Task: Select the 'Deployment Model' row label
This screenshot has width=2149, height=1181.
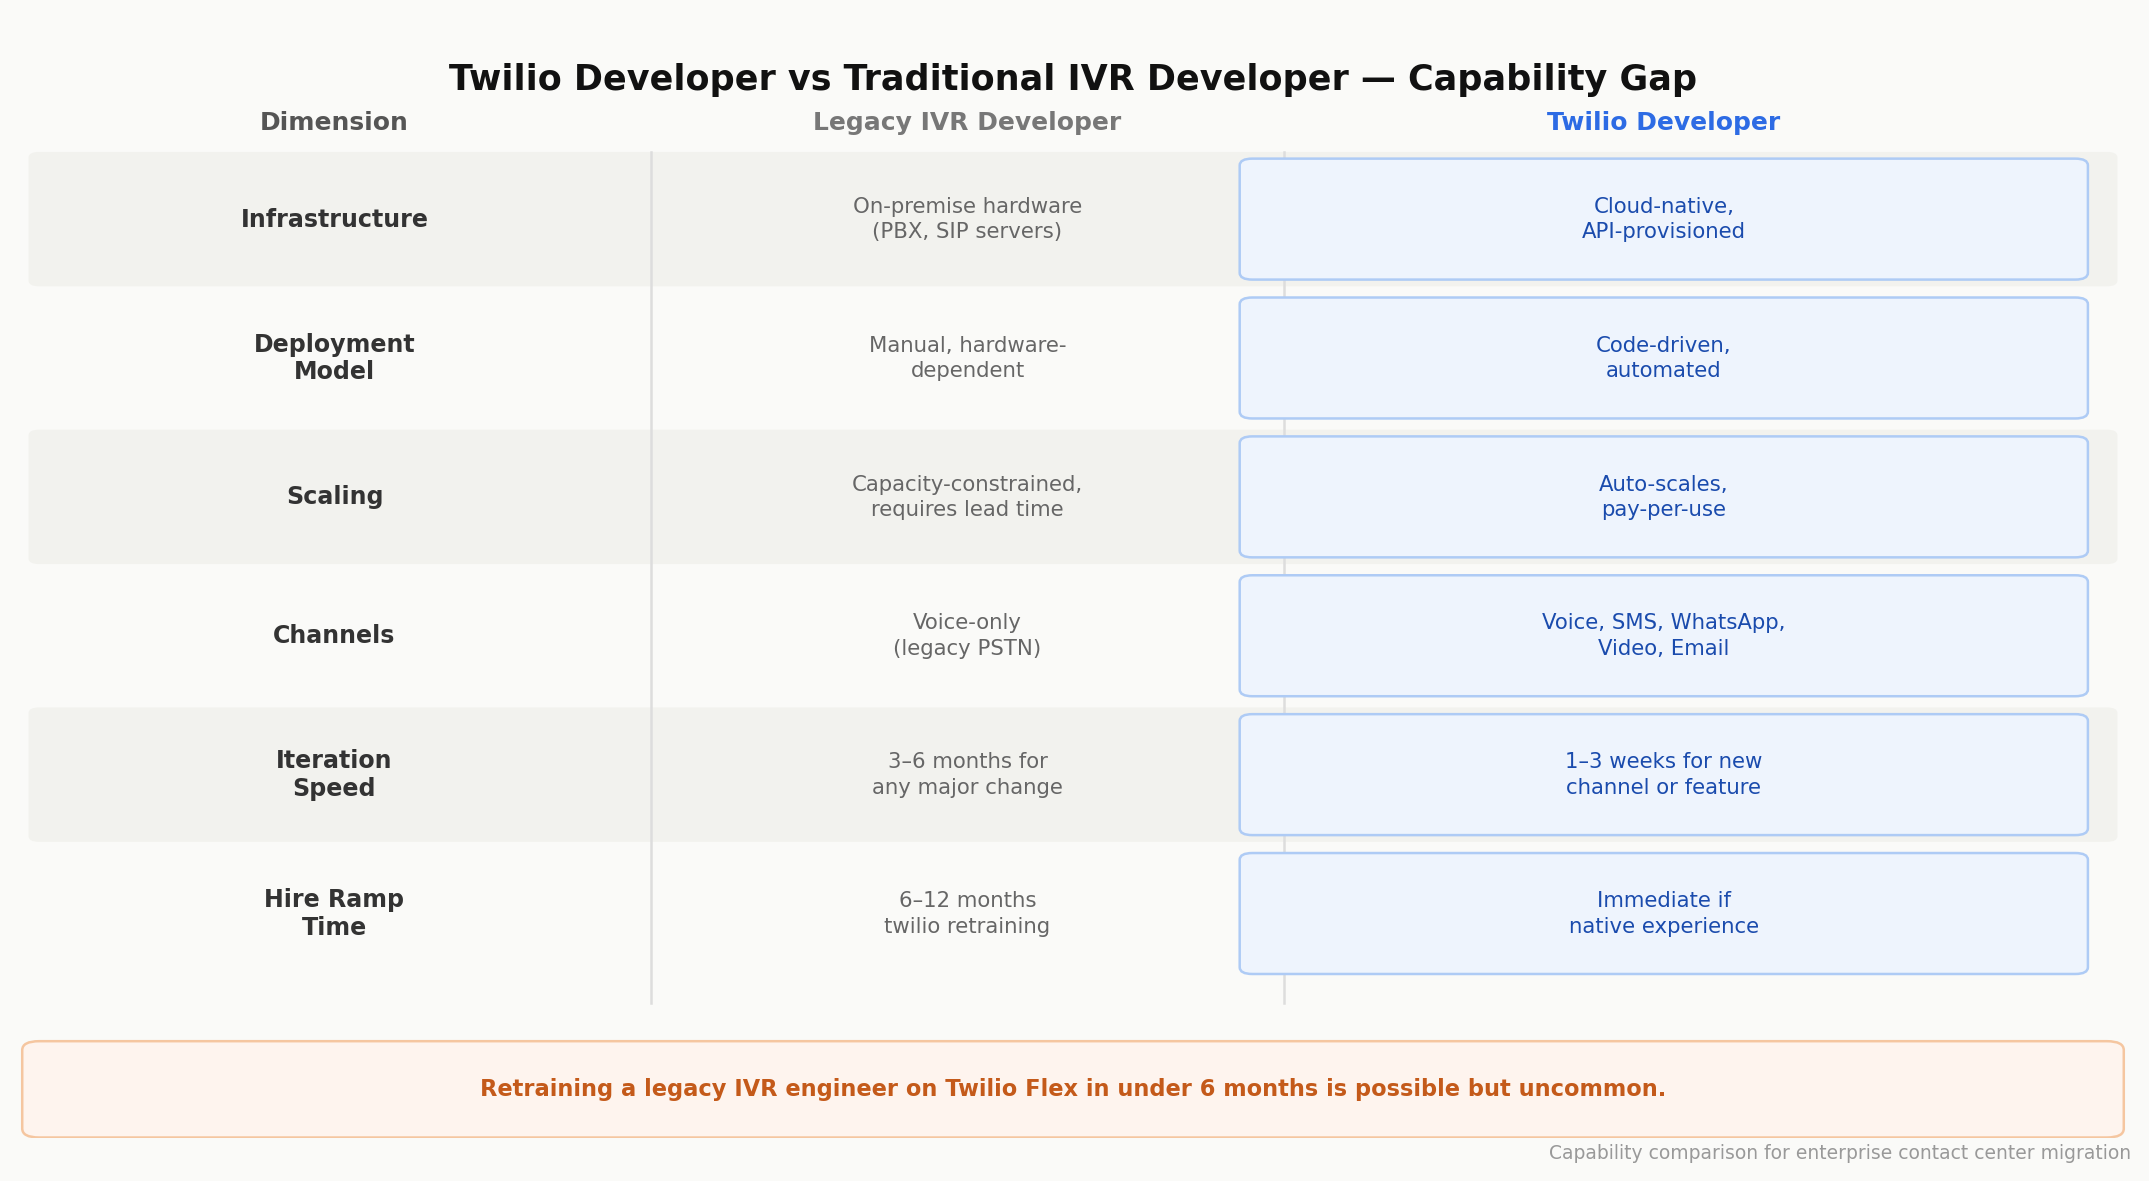Action: click(x=334, y=358)
